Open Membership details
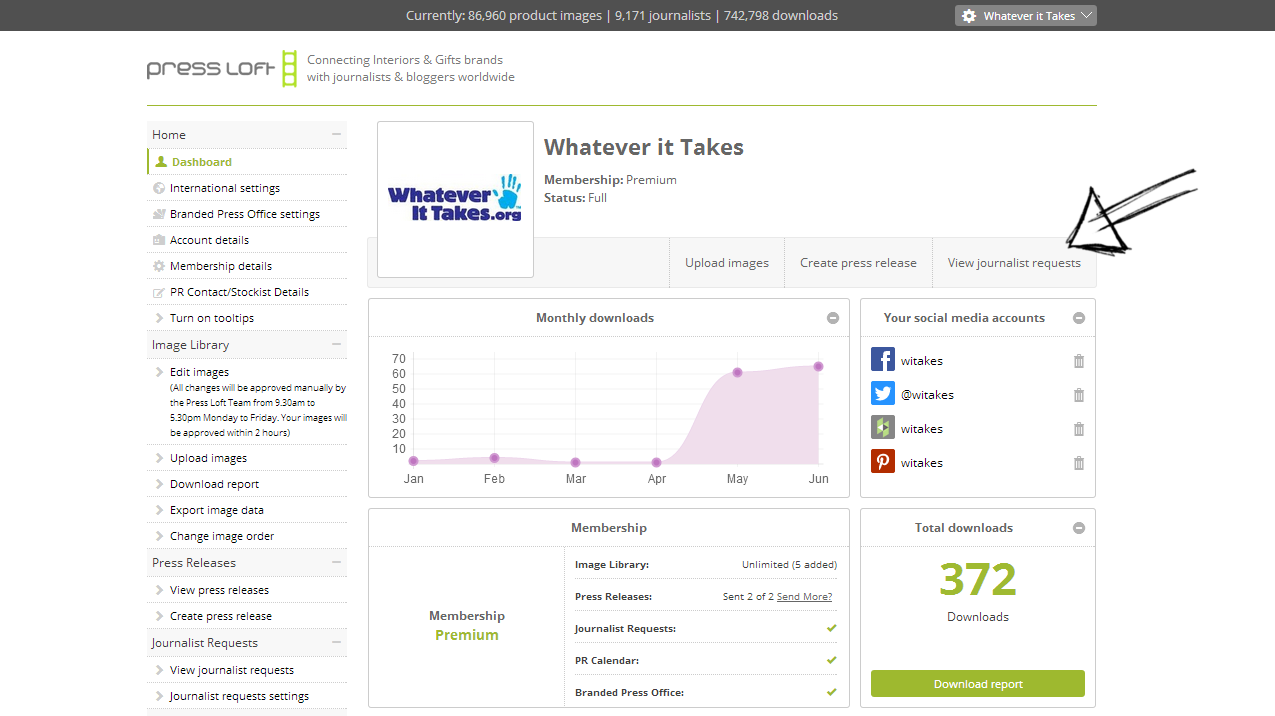The width and height of the screenshot is (1275, 716). 221,266
